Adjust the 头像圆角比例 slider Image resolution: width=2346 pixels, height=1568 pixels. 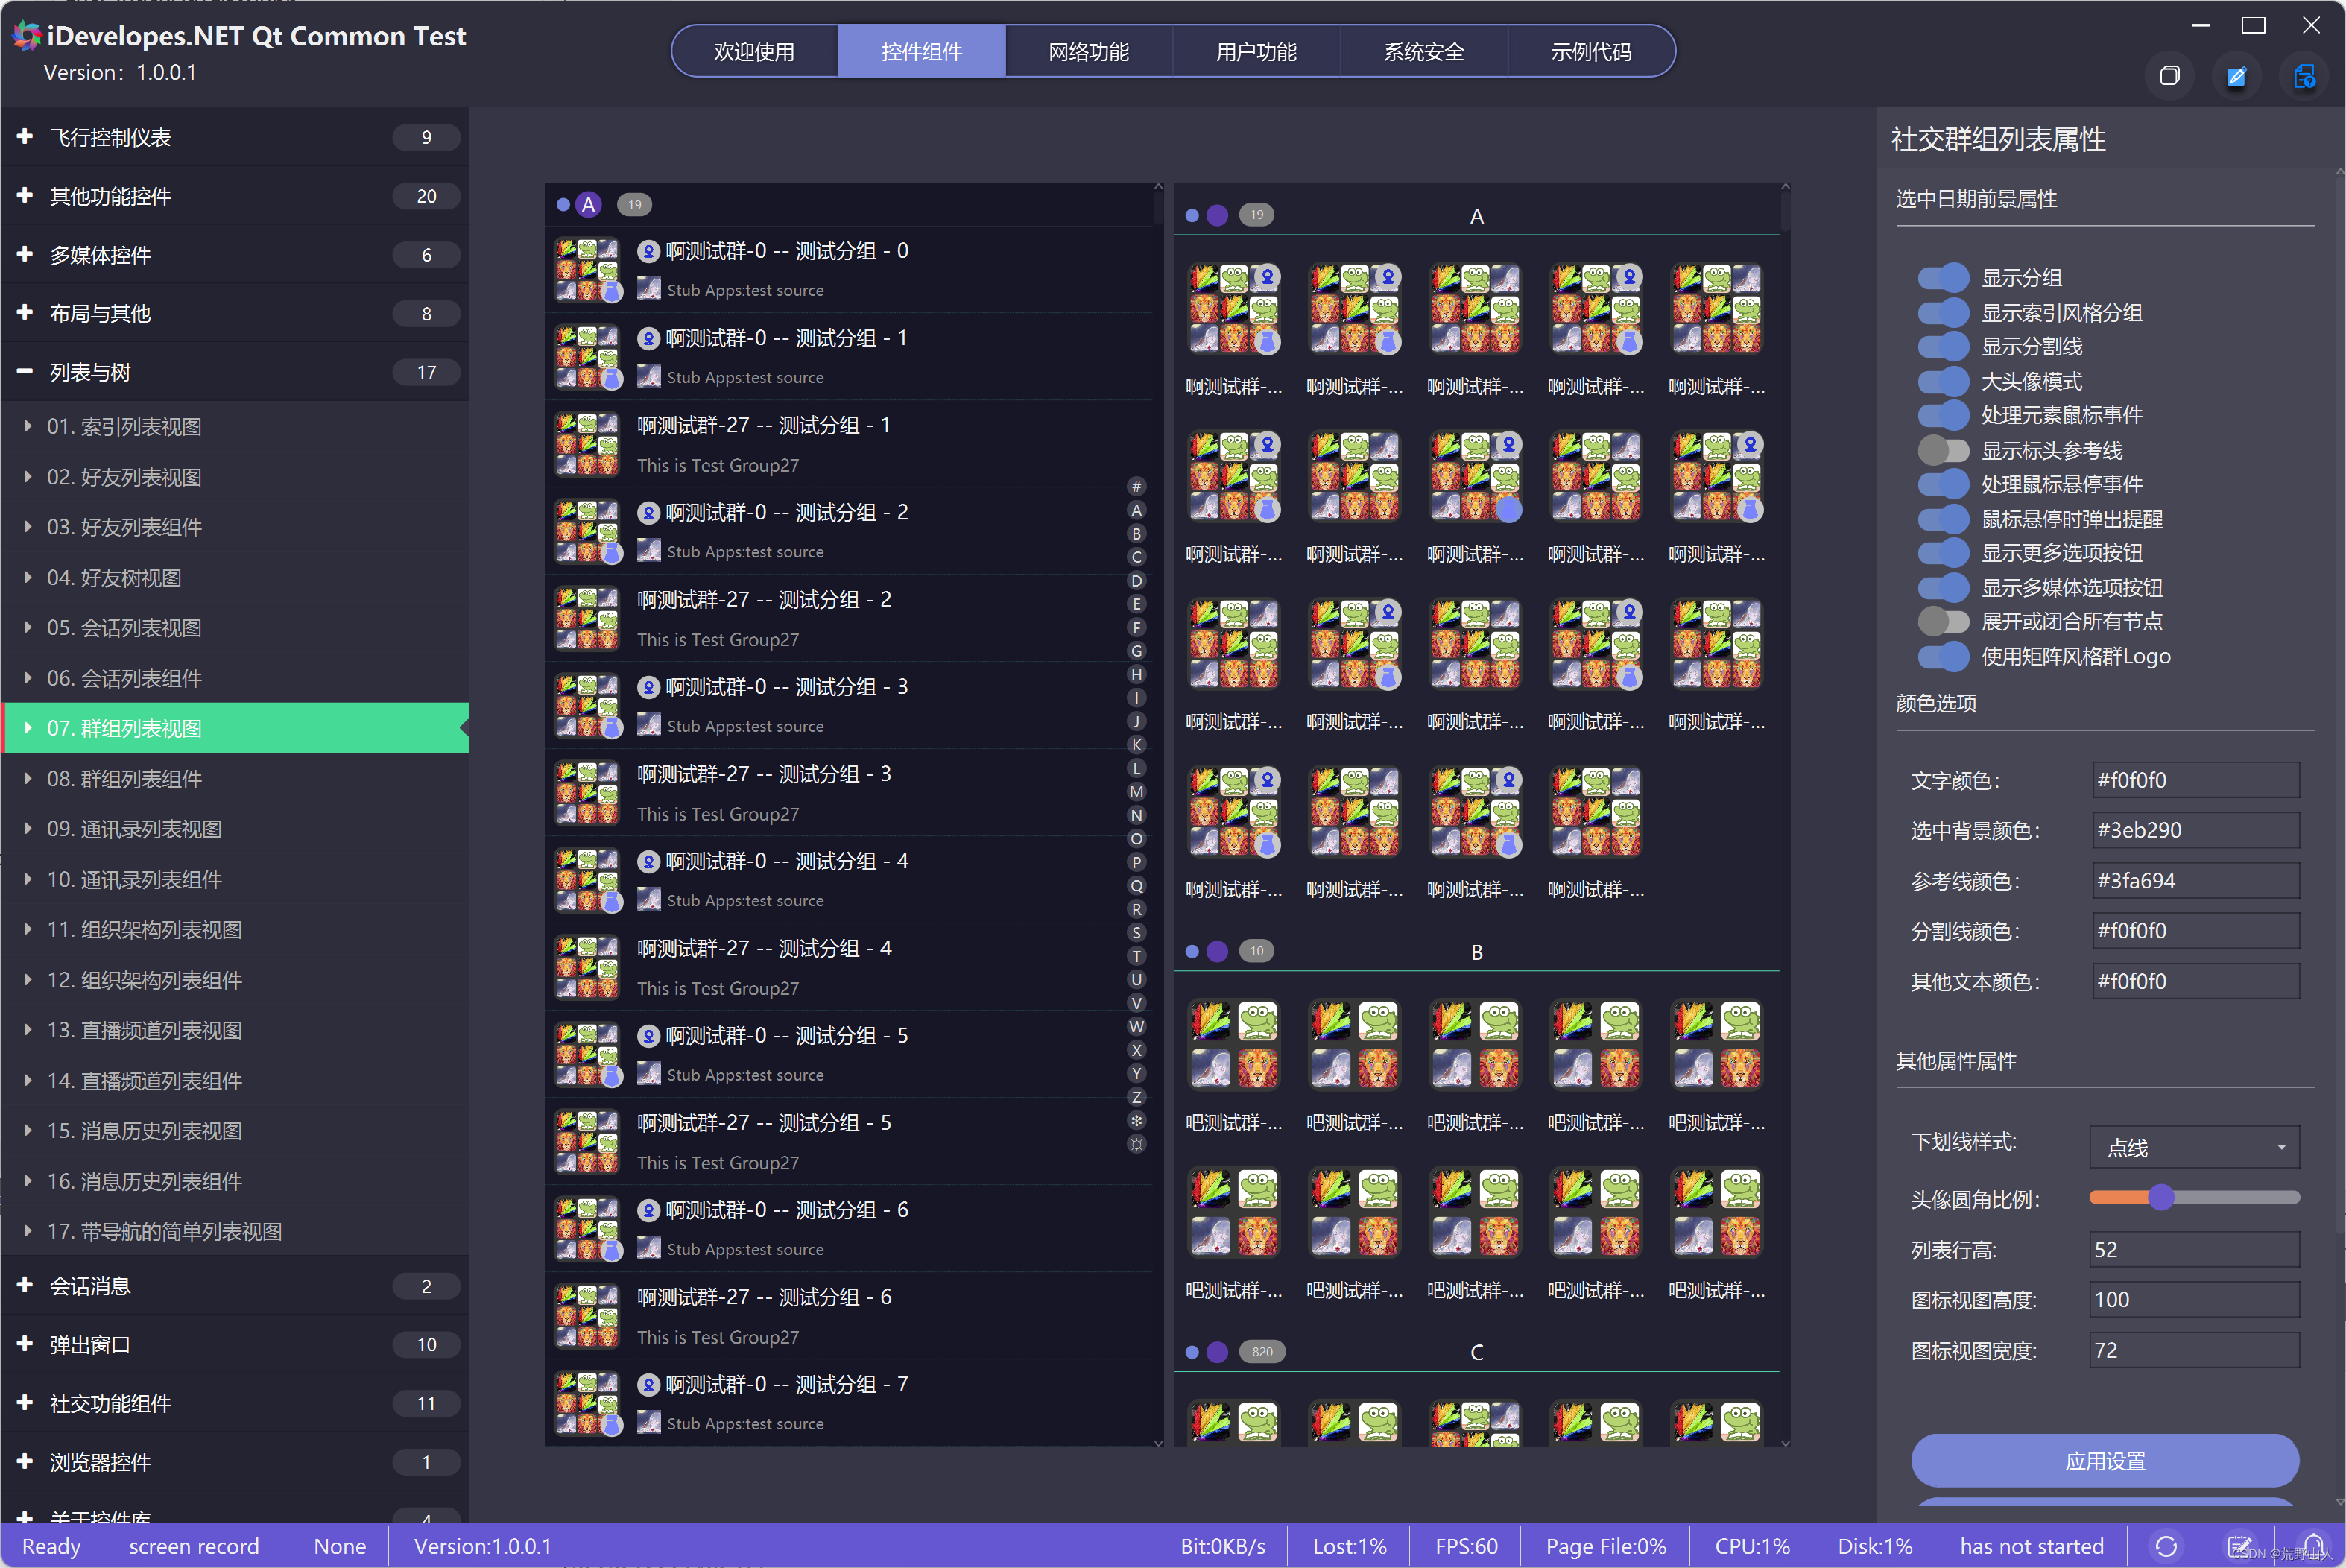pos(2163,1197)
